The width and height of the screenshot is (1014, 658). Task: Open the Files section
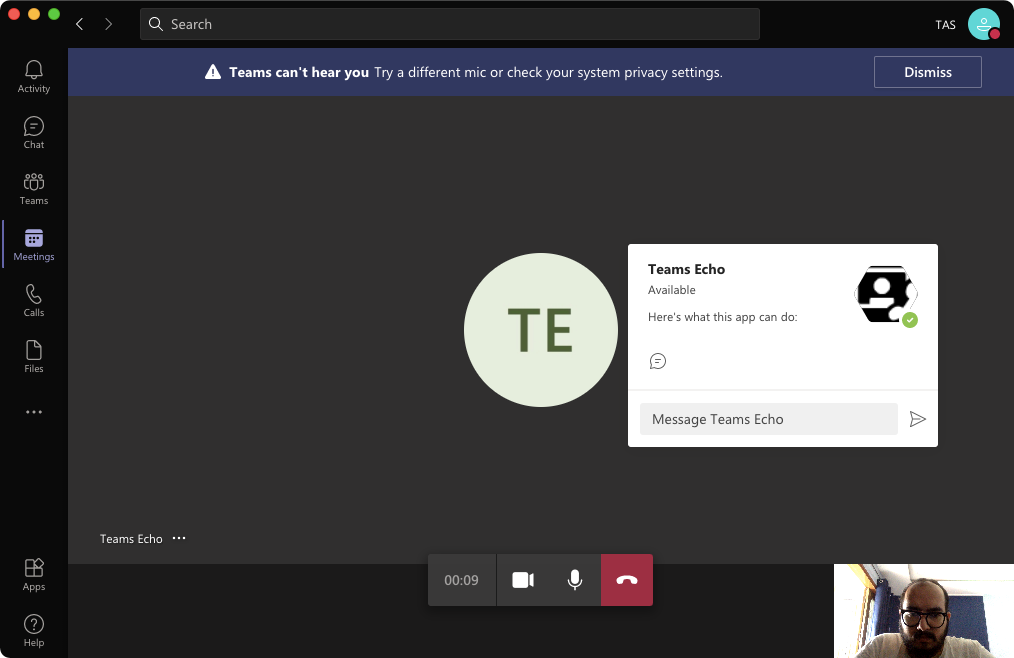[33, 355]
